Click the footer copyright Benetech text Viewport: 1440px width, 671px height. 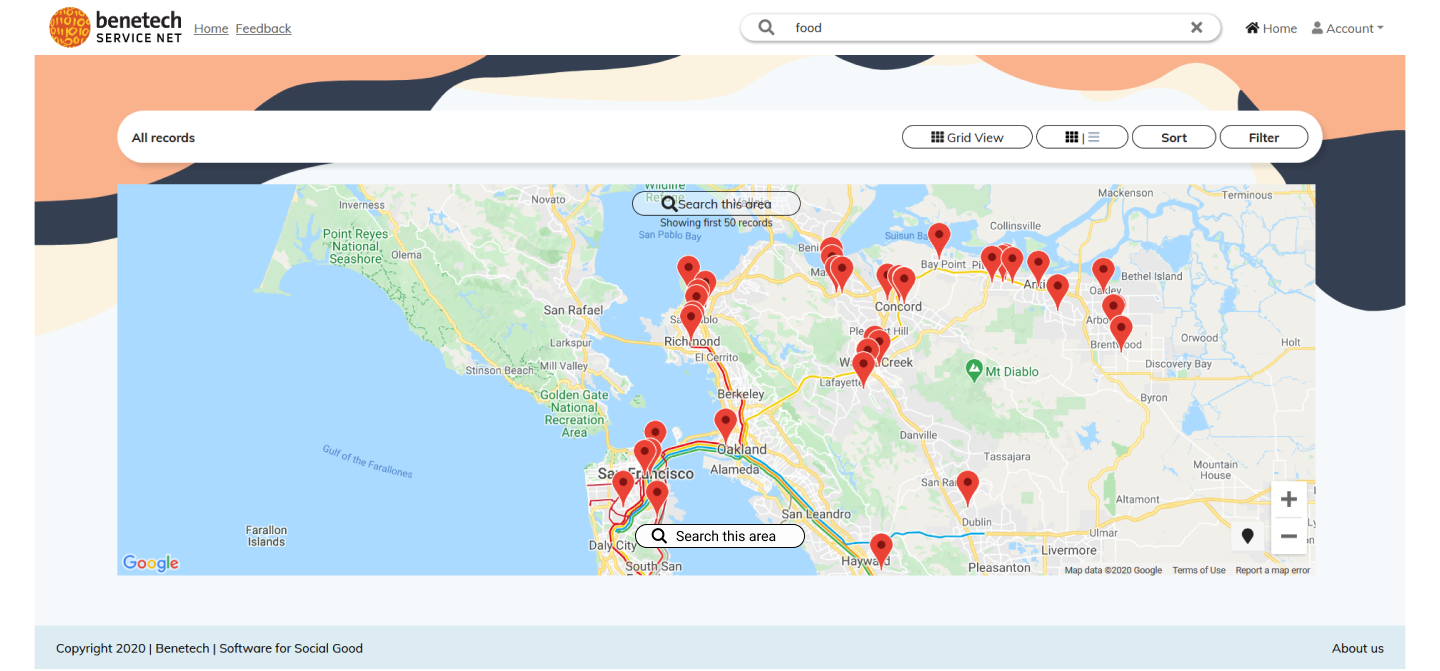tap(209, 648)
